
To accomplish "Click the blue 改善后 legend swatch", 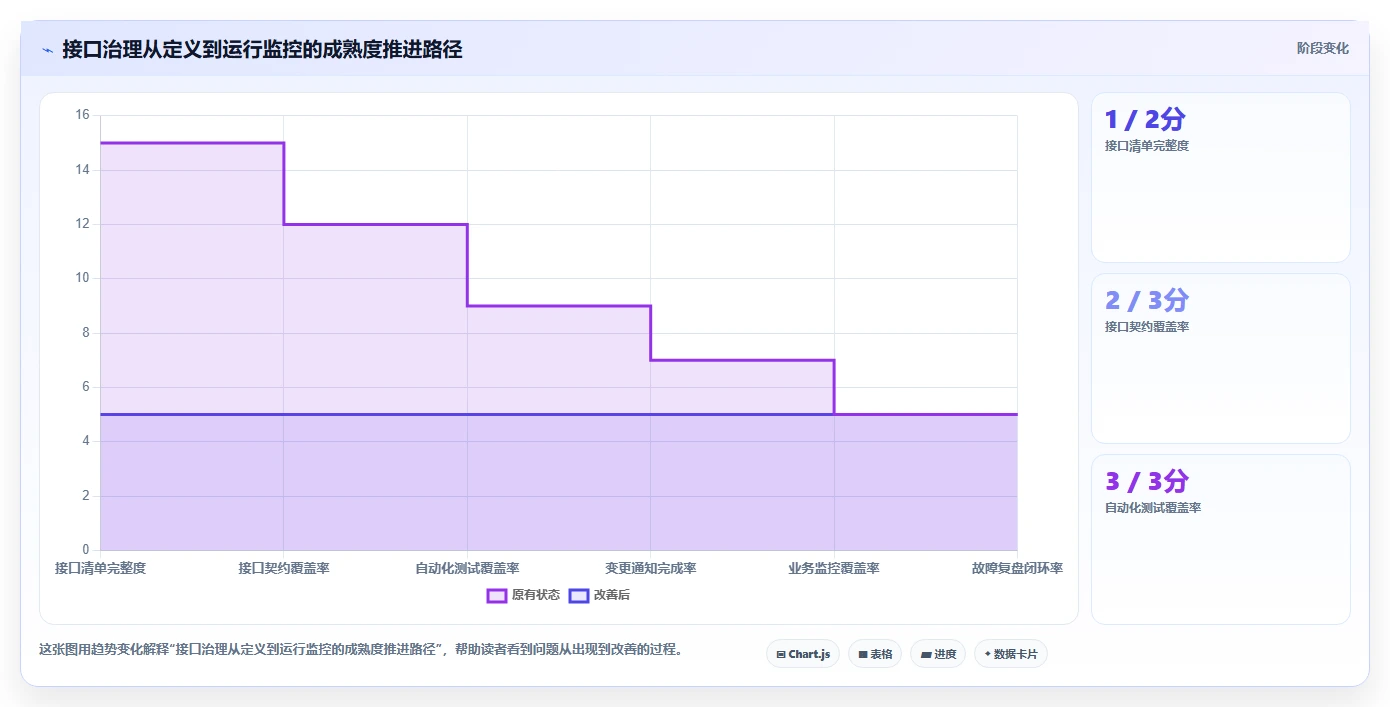I will click(579, 595).
